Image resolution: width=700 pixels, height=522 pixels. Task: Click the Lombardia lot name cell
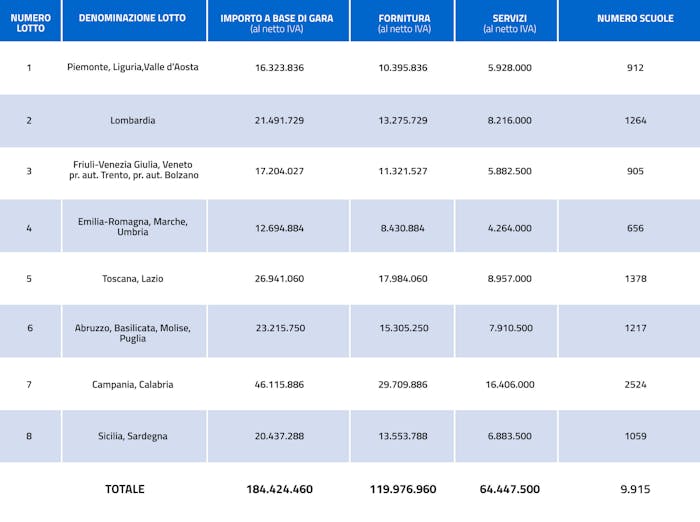click(133, 120)
